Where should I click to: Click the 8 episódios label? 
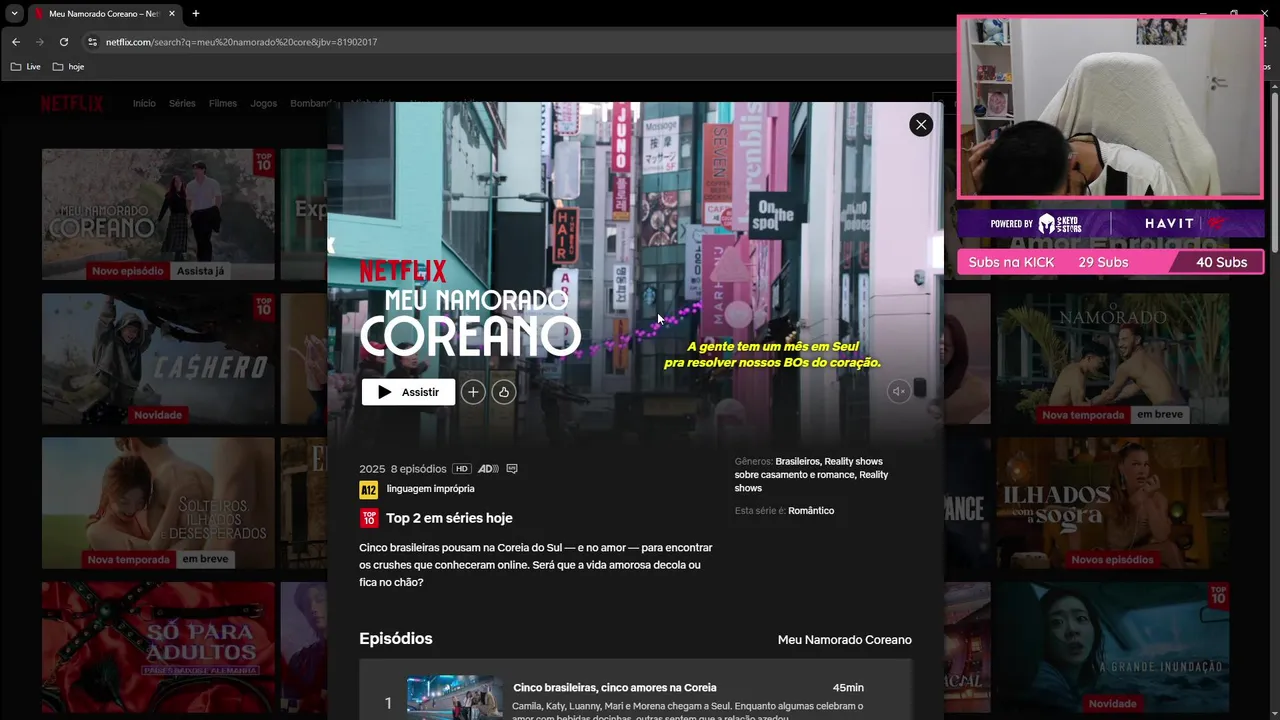pos(419,469)
